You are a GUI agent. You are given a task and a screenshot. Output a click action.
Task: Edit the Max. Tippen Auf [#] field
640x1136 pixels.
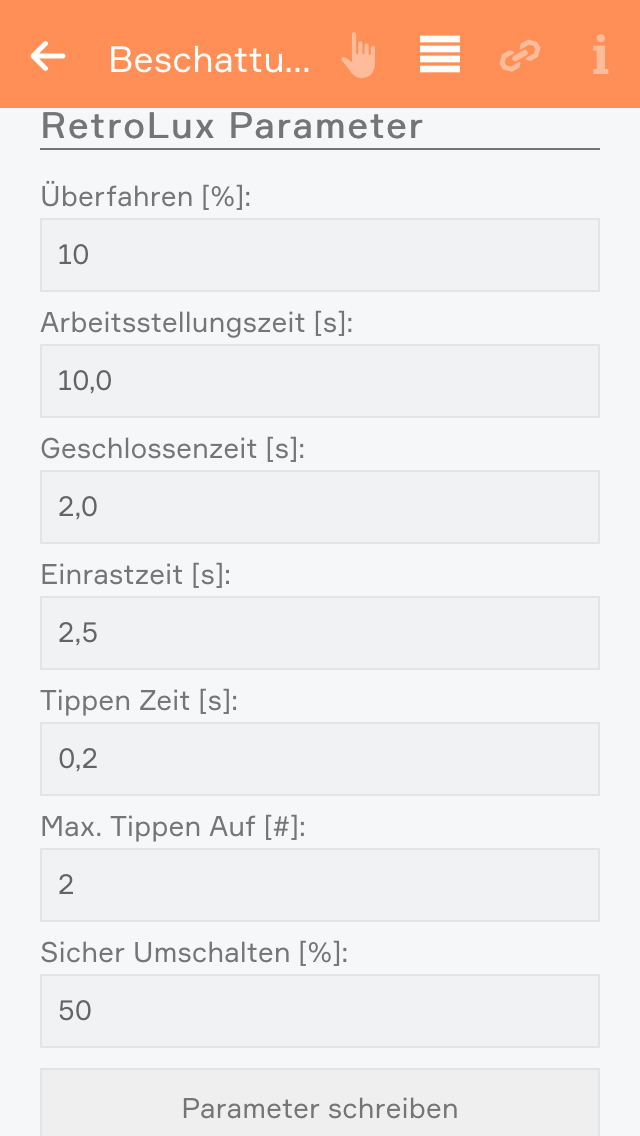(320, 885)
